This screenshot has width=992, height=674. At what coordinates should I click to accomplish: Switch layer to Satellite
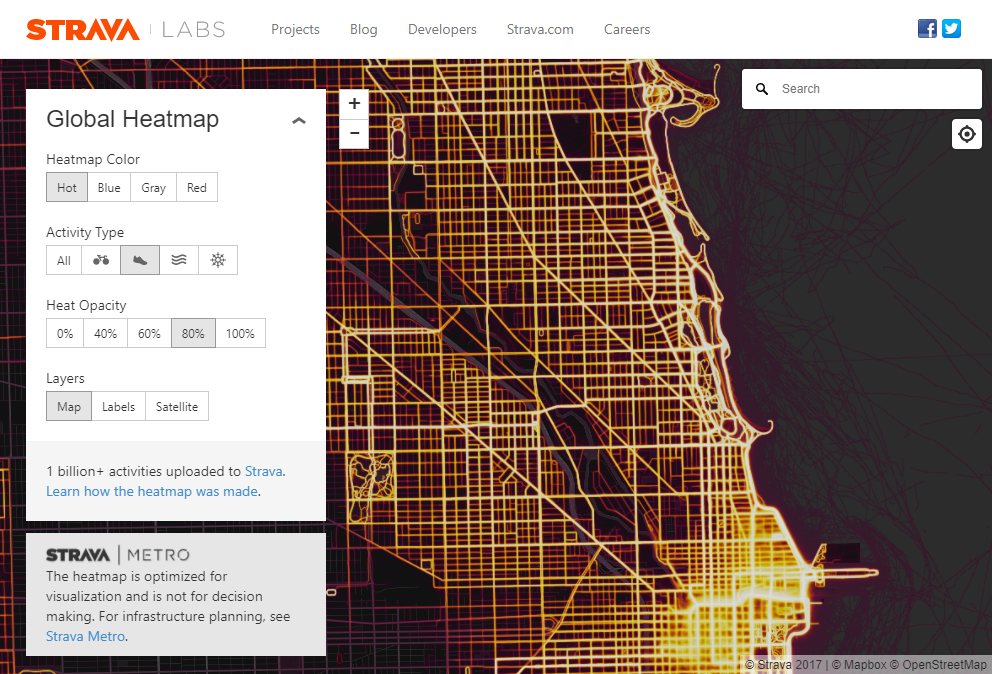(x=177, y=406)
